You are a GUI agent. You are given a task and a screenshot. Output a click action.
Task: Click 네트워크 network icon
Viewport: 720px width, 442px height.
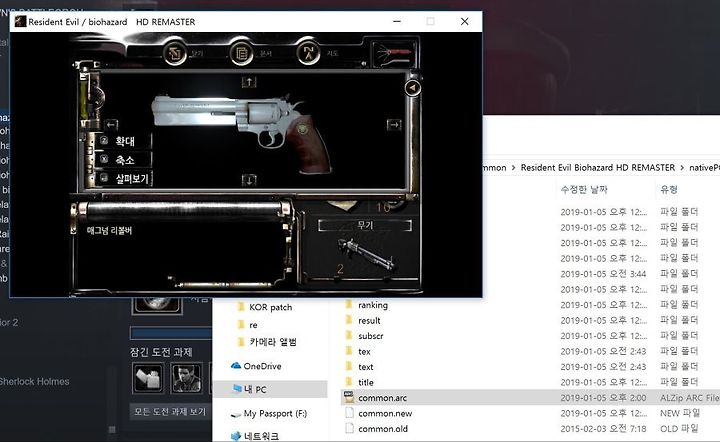(x=236, y=436)
